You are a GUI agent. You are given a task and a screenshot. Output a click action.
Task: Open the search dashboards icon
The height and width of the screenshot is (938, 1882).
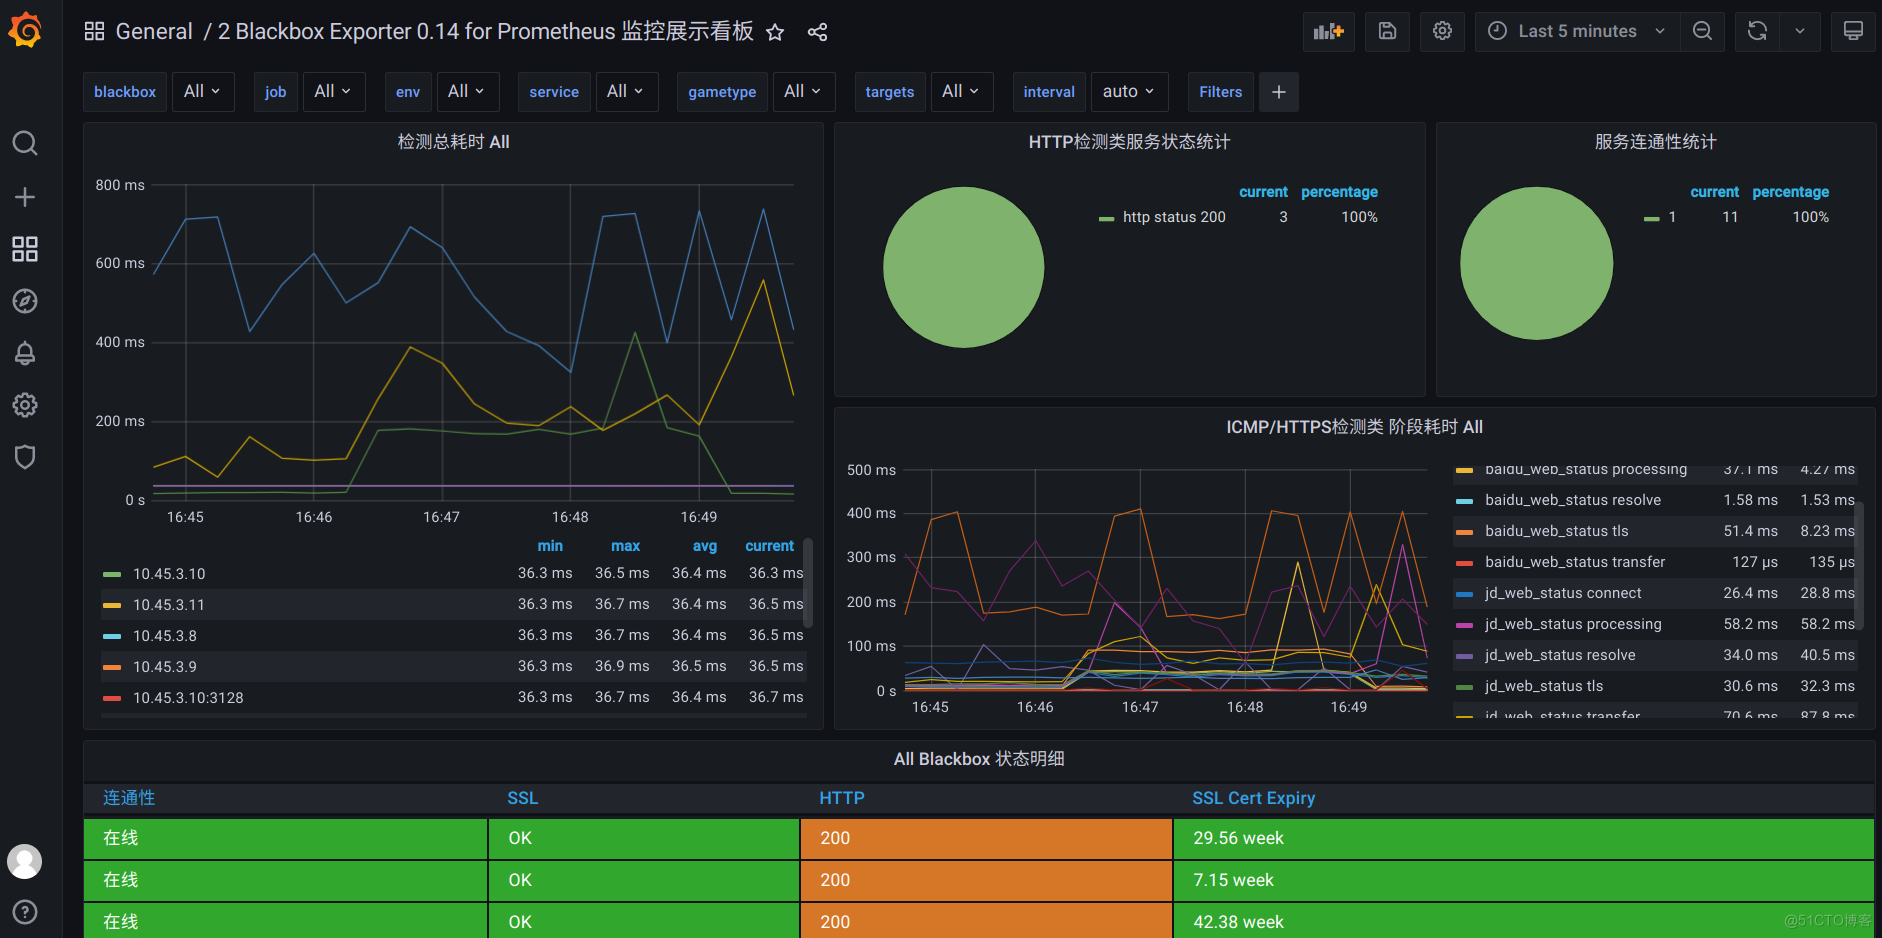tap(25, 143)
